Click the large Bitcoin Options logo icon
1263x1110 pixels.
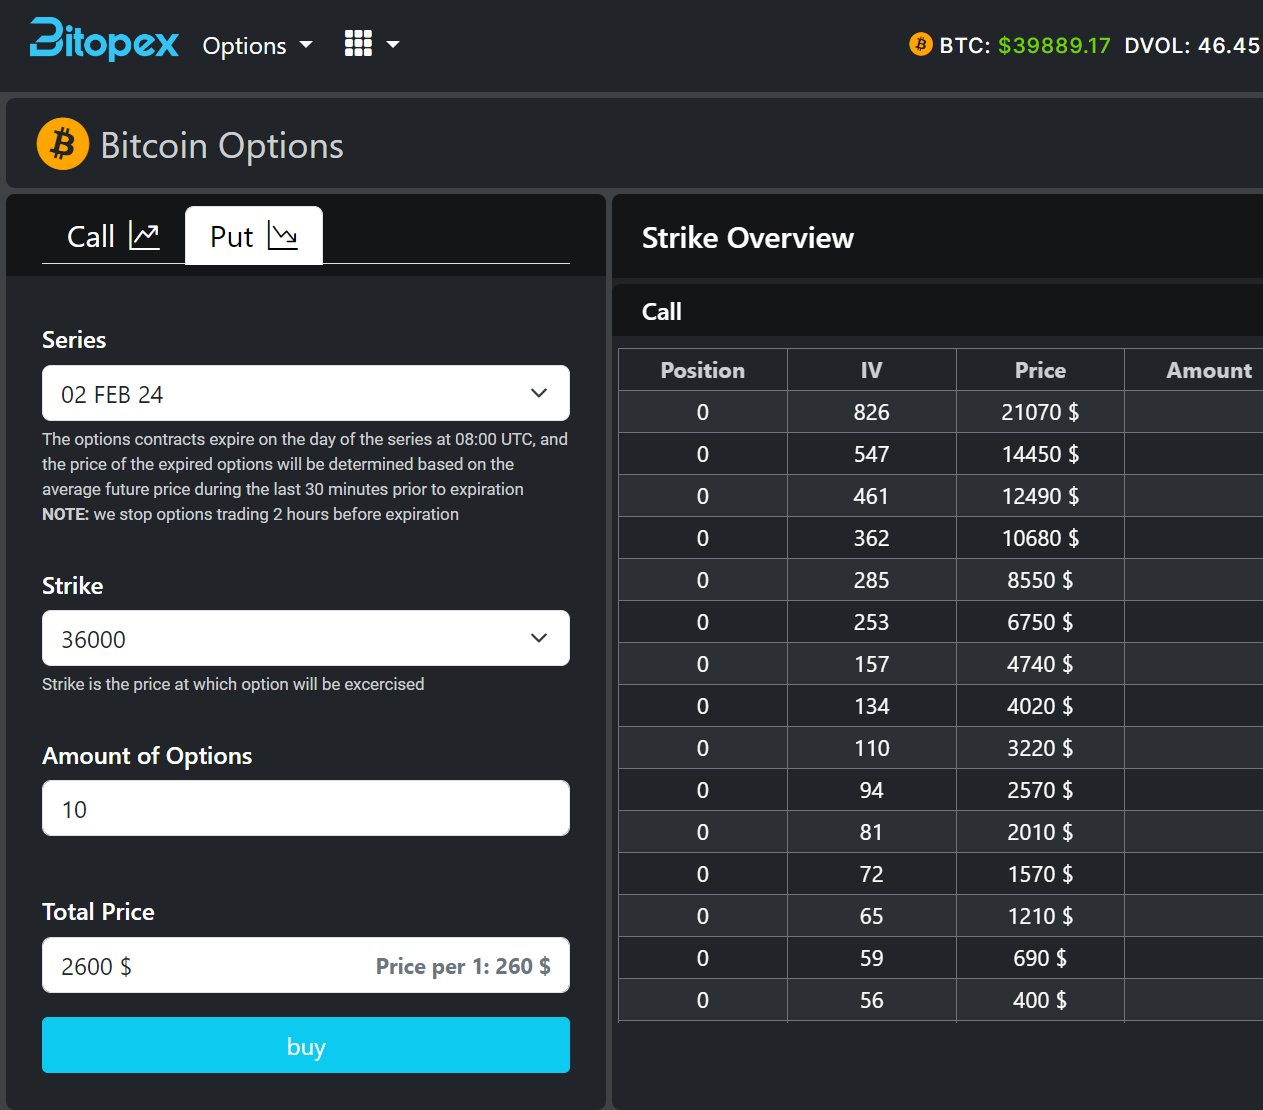pos(63,144)
